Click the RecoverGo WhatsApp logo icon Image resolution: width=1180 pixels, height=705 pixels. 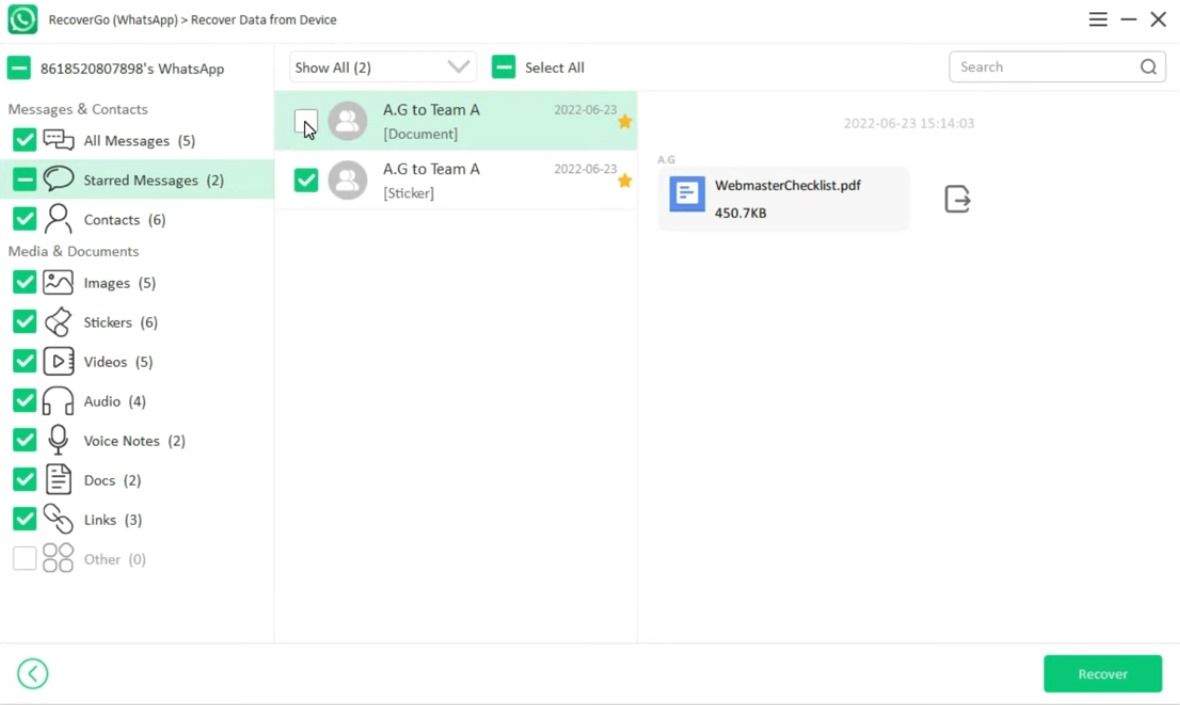click(x=23, y=19)
